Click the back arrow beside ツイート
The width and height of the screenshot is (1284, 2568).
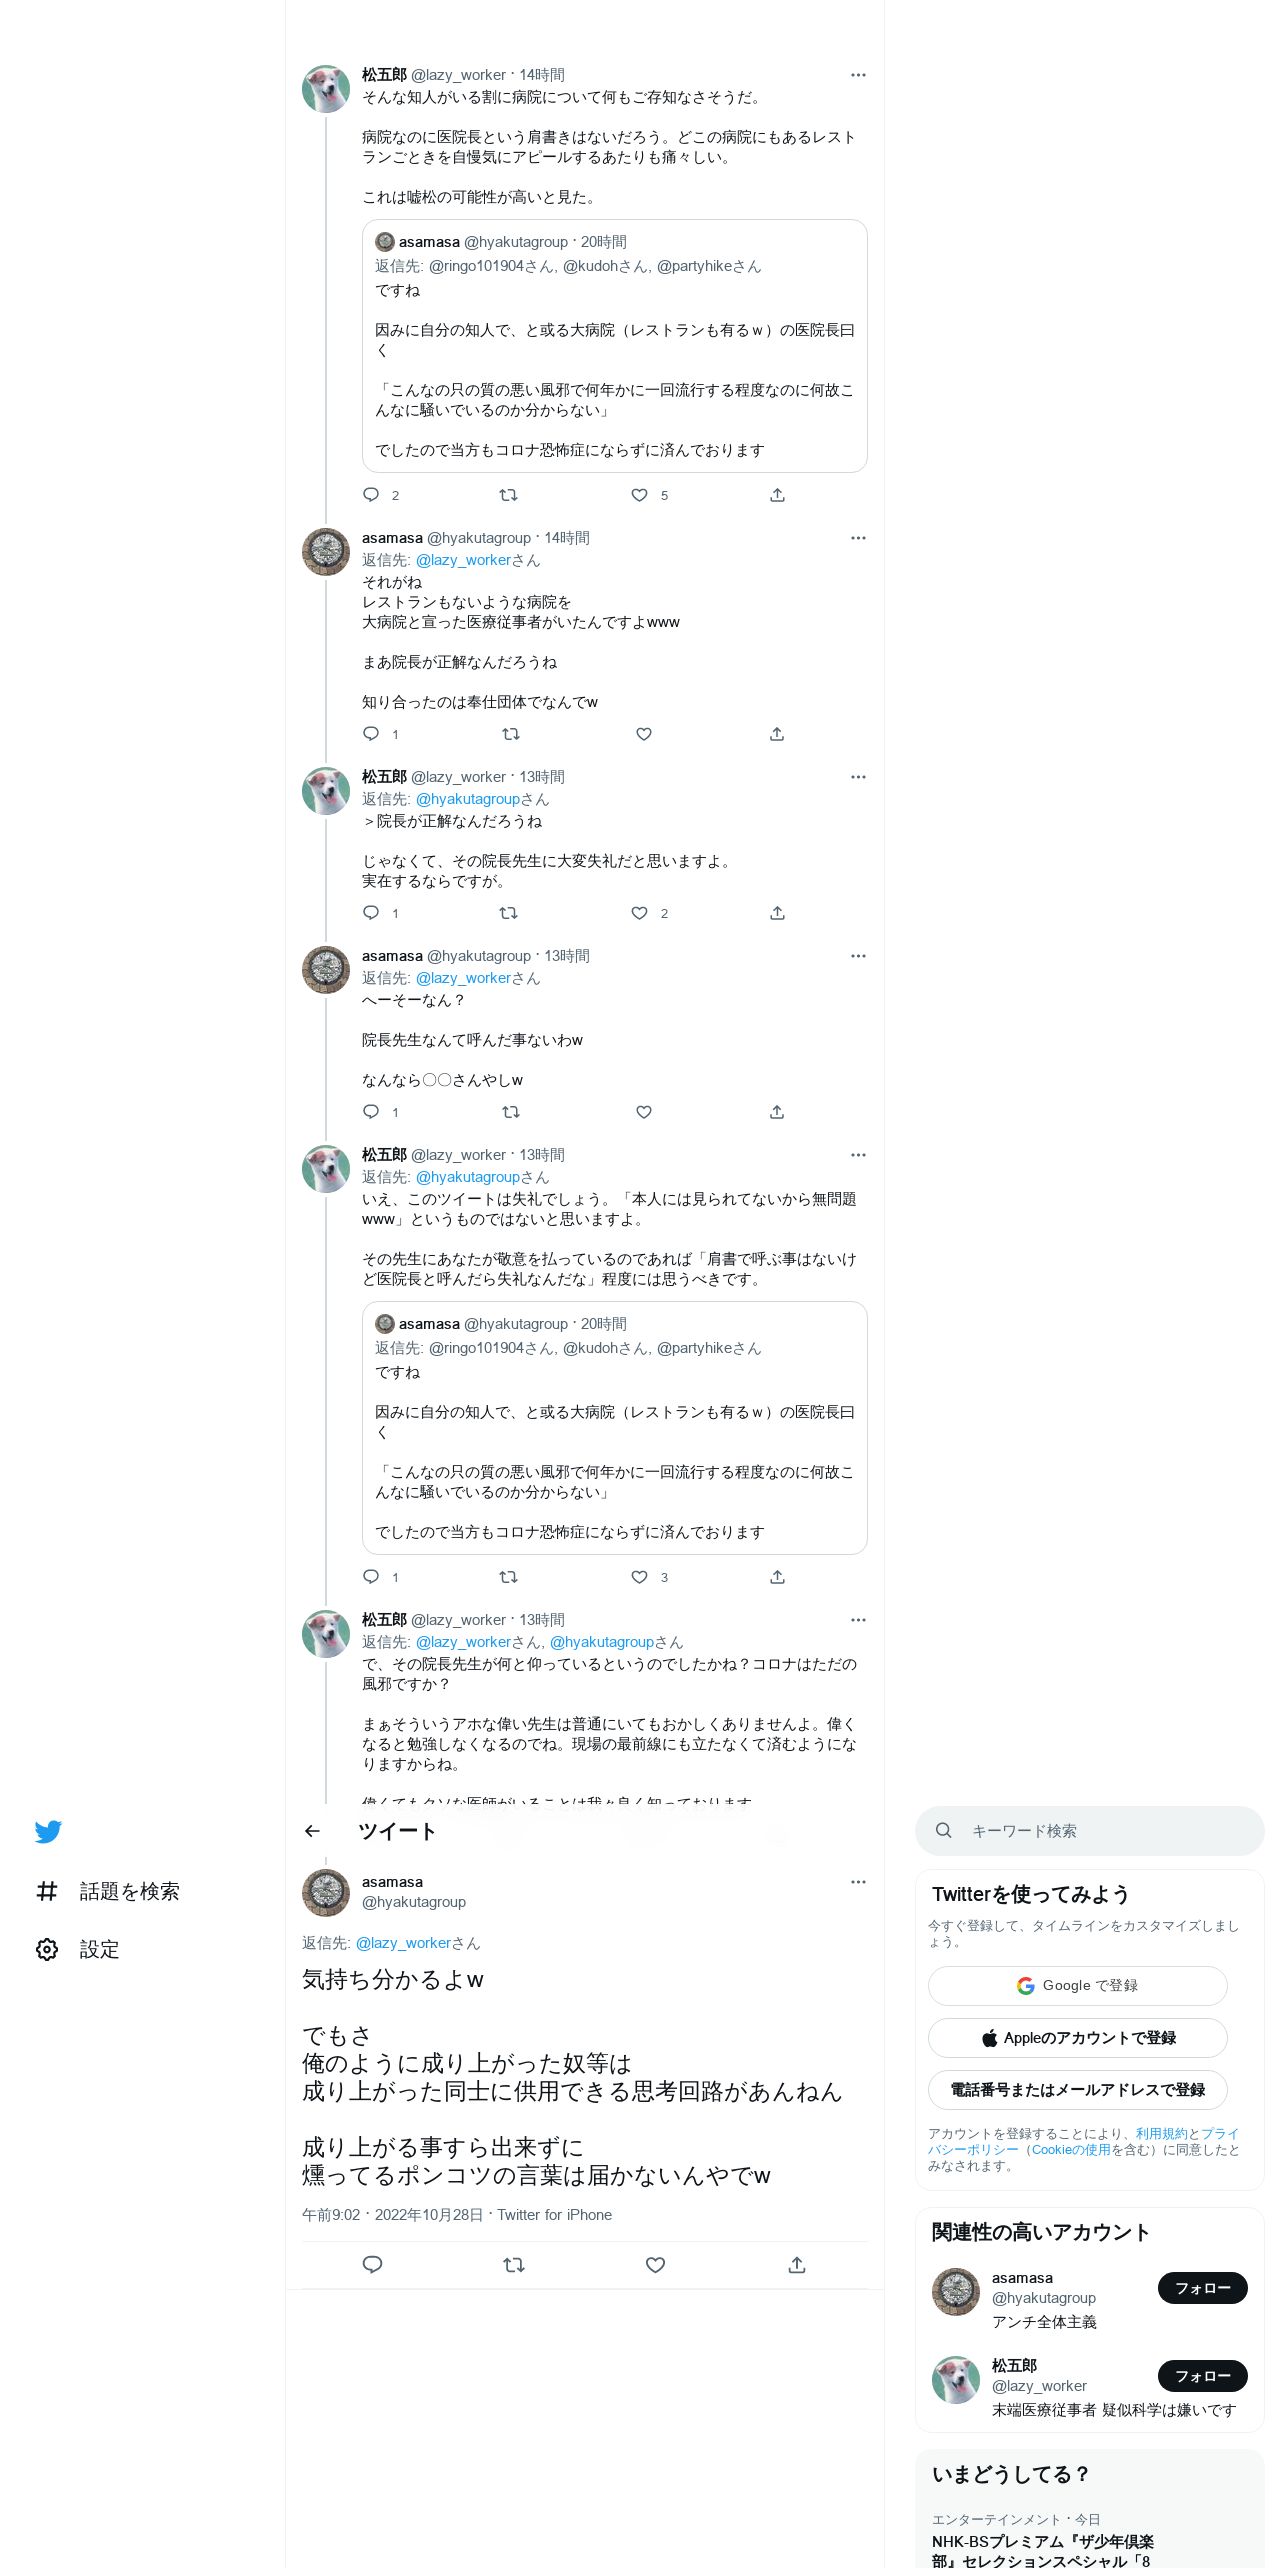pyautogui.click(x=312, y=1831)
